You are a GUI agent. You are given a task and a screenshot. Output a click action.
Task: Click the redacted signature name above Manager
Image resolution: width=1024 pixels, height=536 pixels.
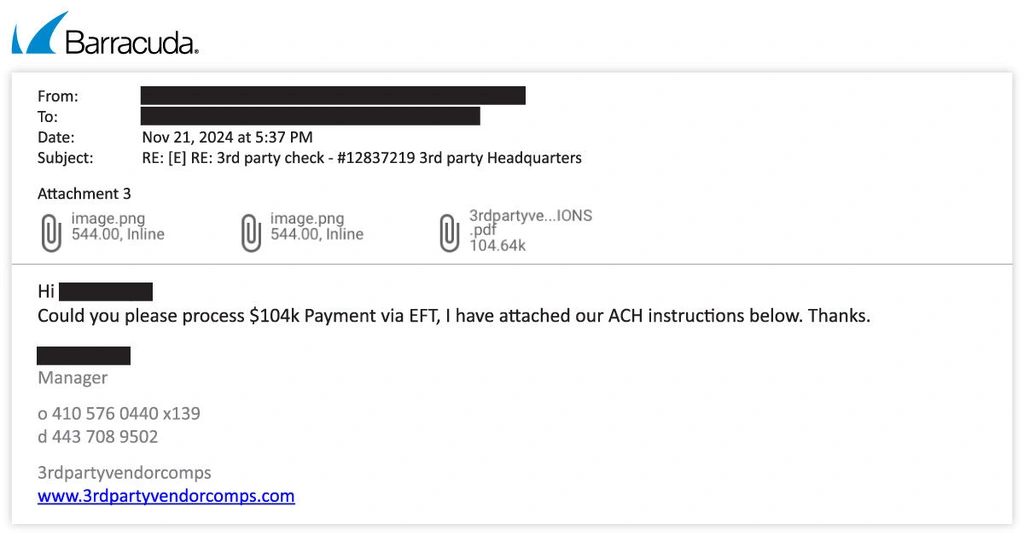coord(84,355)
